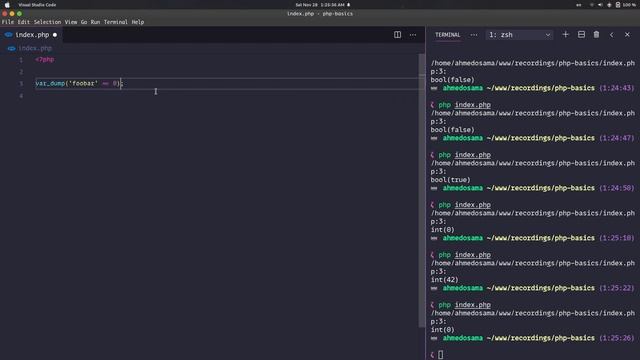Open the Edit menu
The height and width of the screenshot is (360, 640).
click(x=24, y=22)
